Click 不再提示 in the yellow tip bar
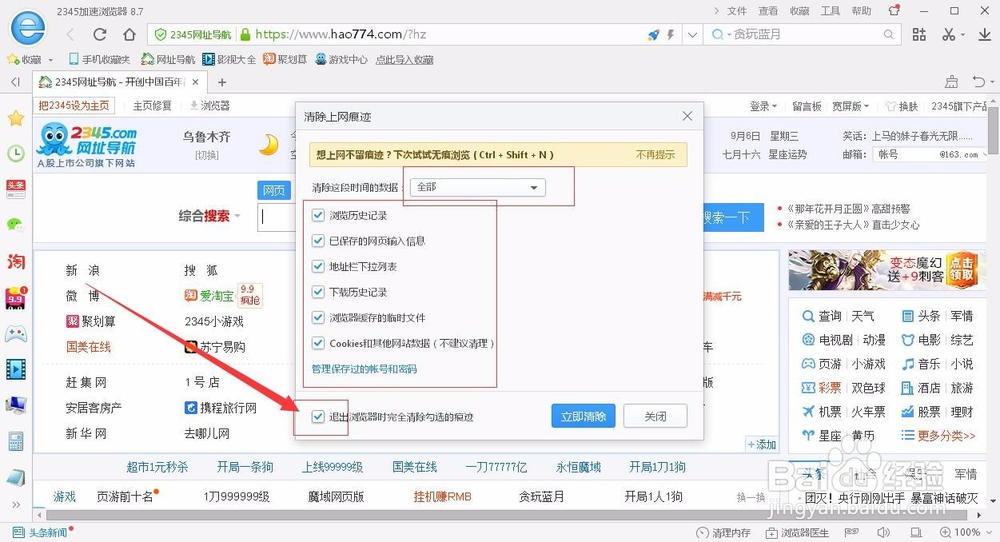The height and width of the screenshot is (542, 1000). click(655, 154)
